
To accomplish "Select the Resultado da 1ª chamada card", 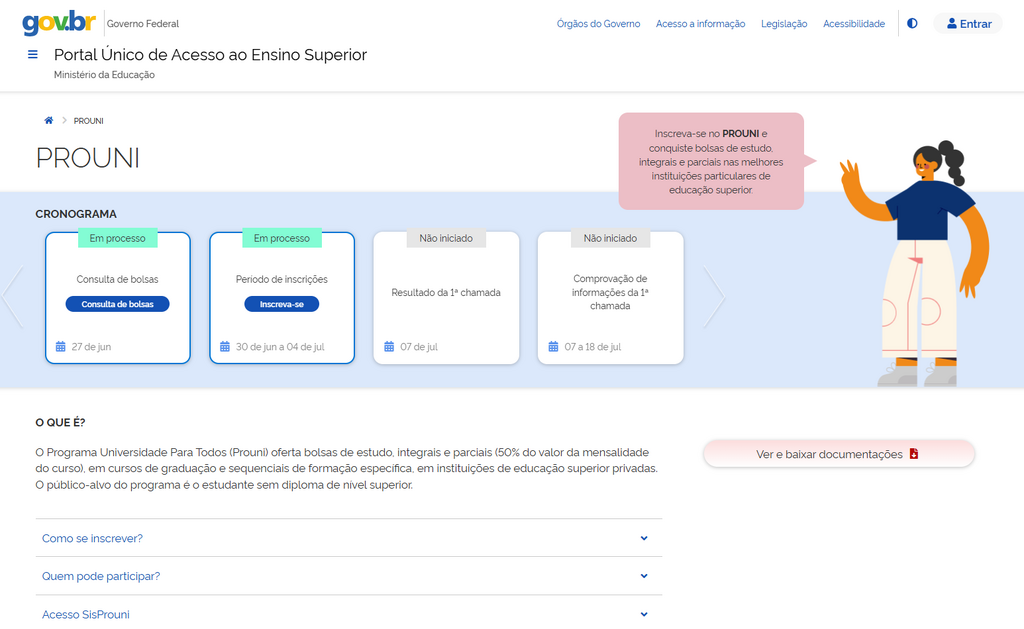I will click(x=446, y=297).
